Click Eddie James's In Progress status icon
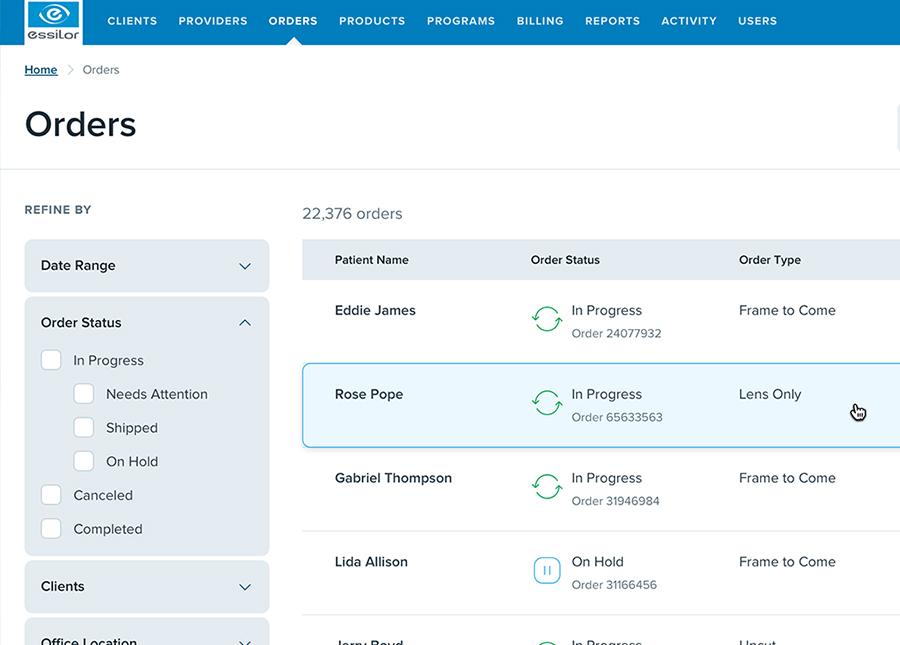Image resolution: width=900 pixels, height=645 pixels. tap(546, 320)
